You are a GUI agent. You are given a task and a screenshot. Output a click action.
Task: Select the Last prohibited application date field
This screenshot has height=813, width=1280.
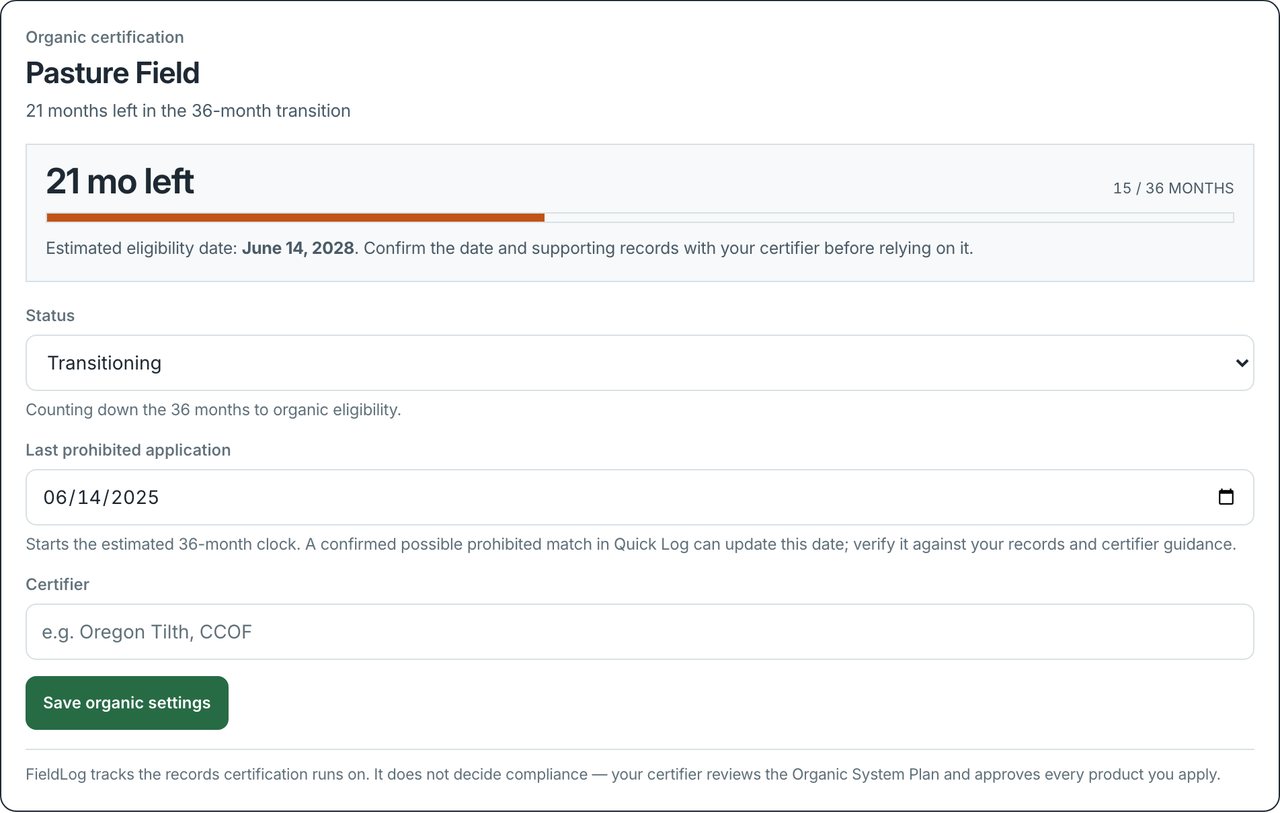(640, 497)
